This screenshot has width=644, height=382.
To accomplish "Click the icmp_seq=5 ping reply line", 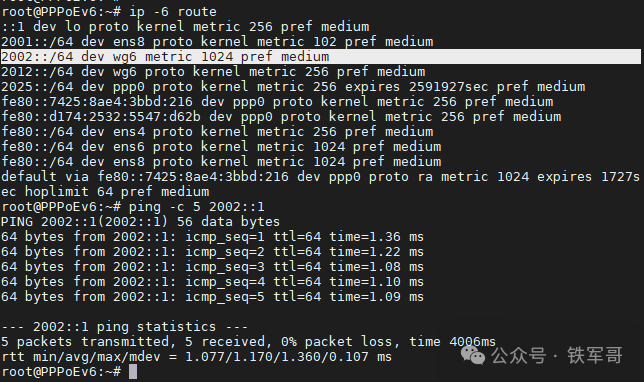I will 212,297.
